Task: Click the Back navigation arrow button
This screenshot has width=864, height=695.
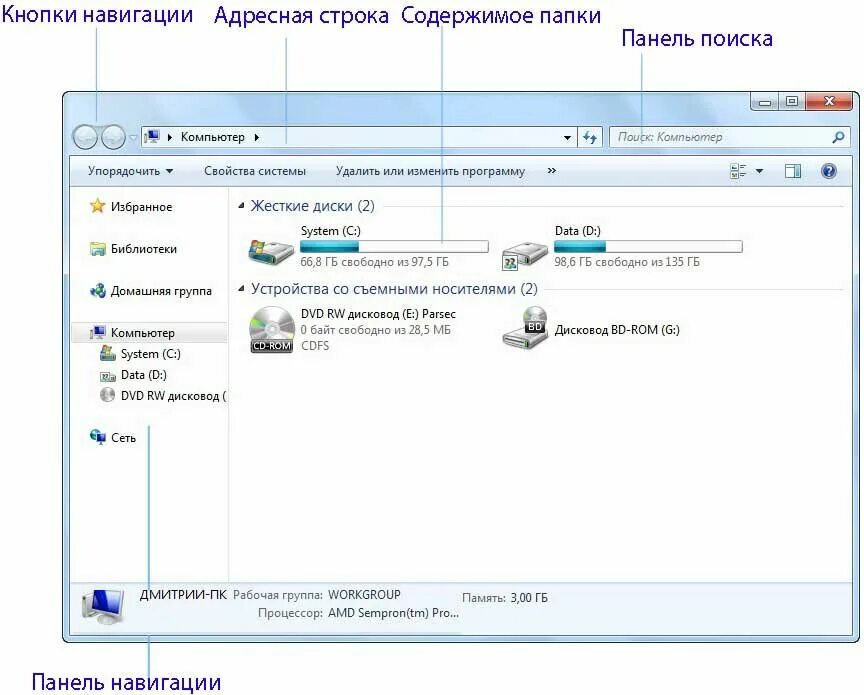Action: [85, 137]
